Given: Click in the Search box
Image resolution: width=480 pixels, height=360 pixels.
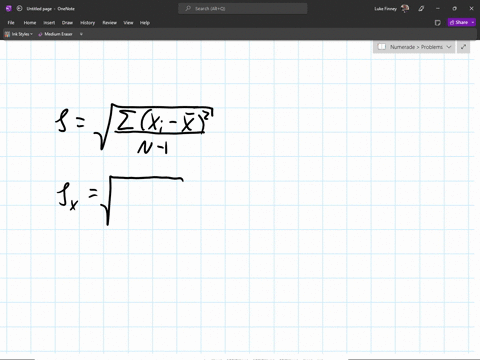Looking at the screenshot, I should point(243,9).
